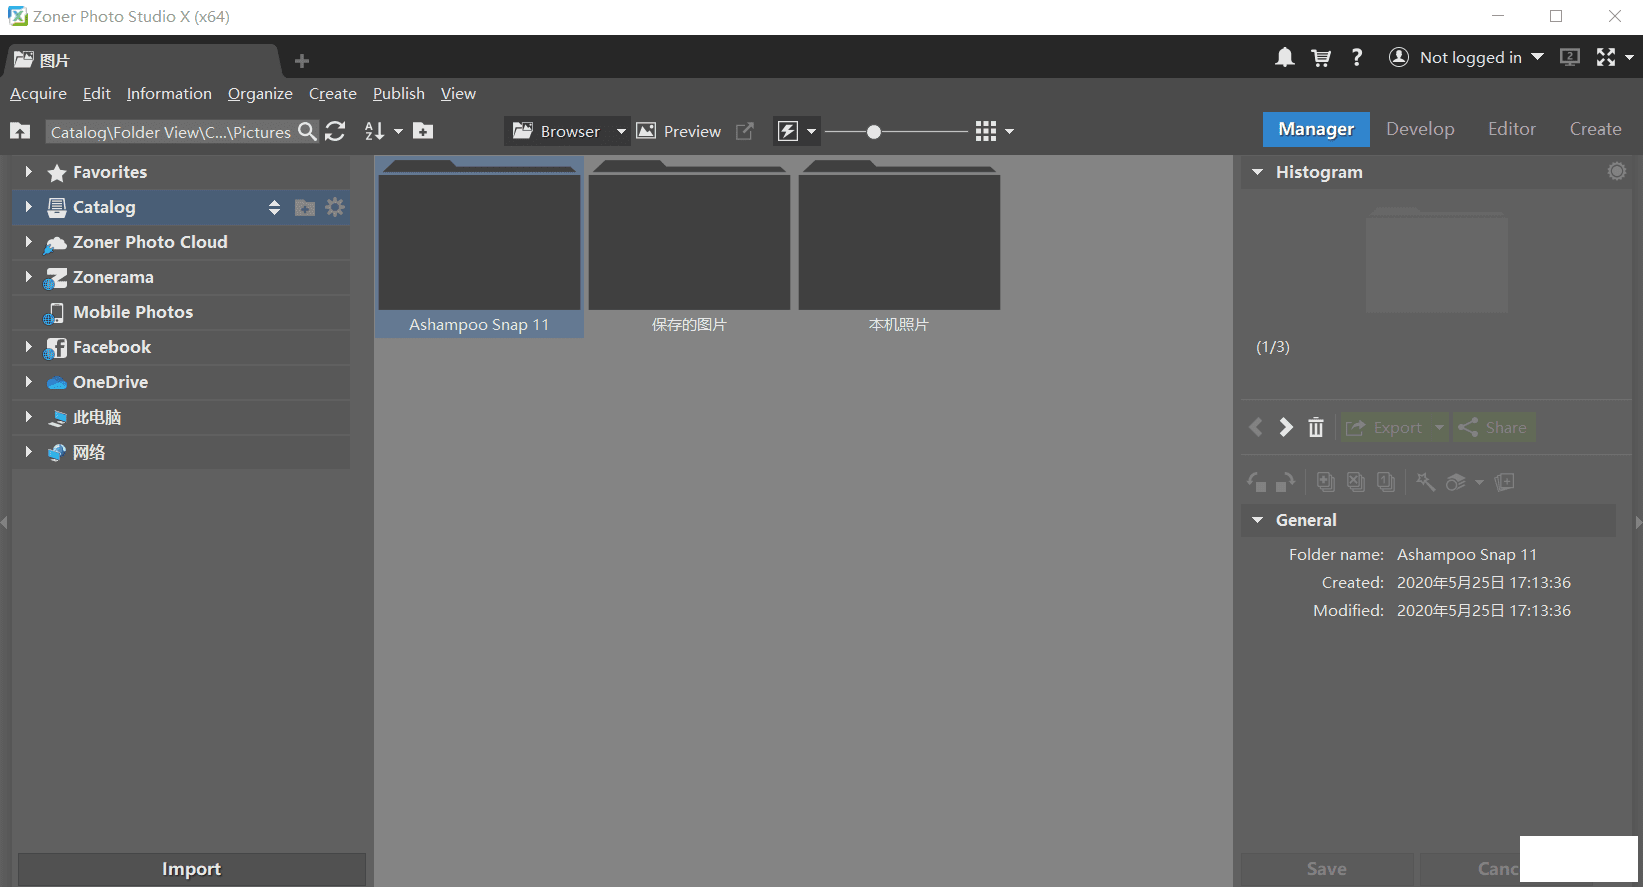Screen dimensions: 1643x887
Task: Click the second monitor display icon
Action: (x=1570, y=57)
